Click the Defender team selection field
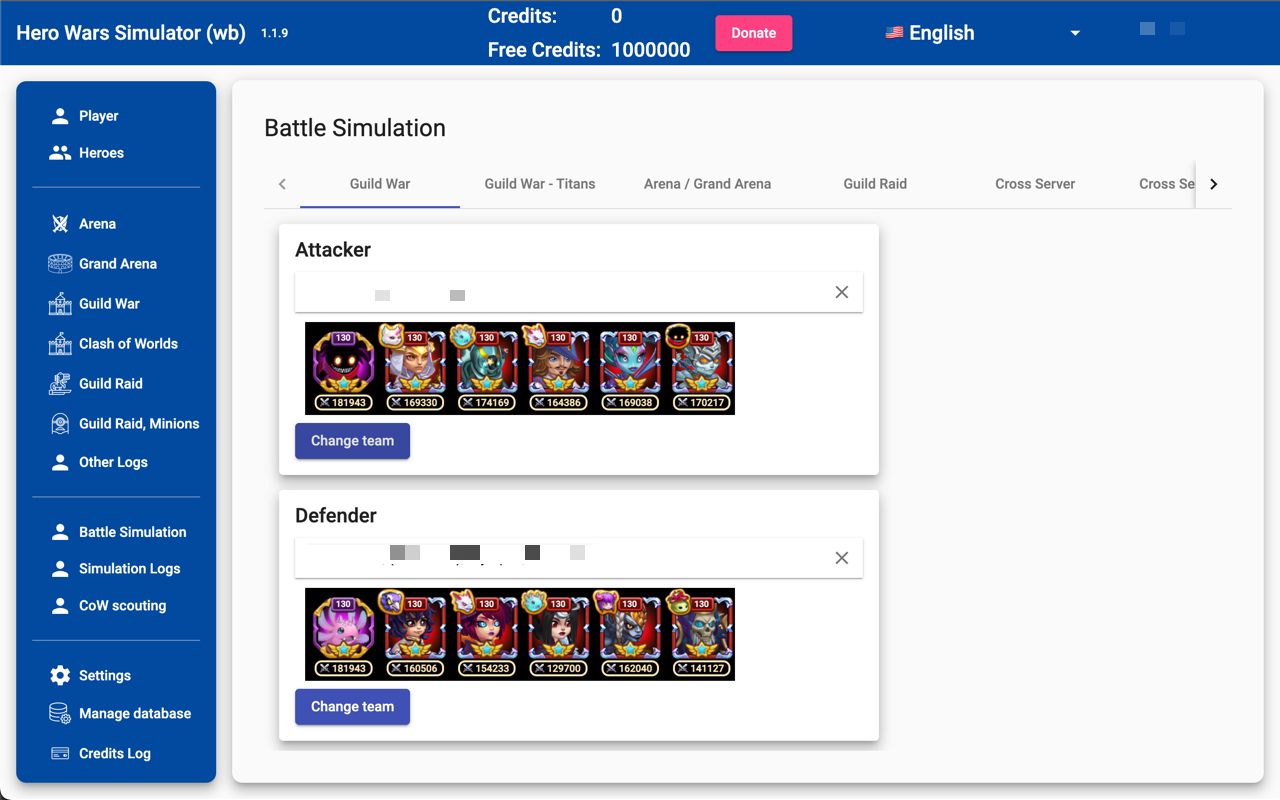The width and height of the screenshot is (1280, 800). (560, 557)
